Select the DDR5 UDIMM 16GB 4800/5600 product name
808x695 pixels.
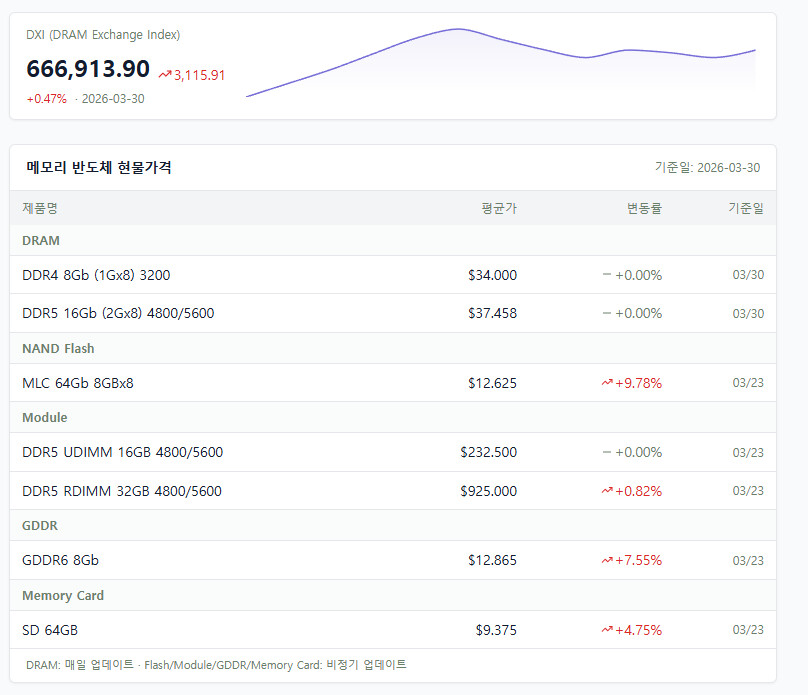pos(123,452)
